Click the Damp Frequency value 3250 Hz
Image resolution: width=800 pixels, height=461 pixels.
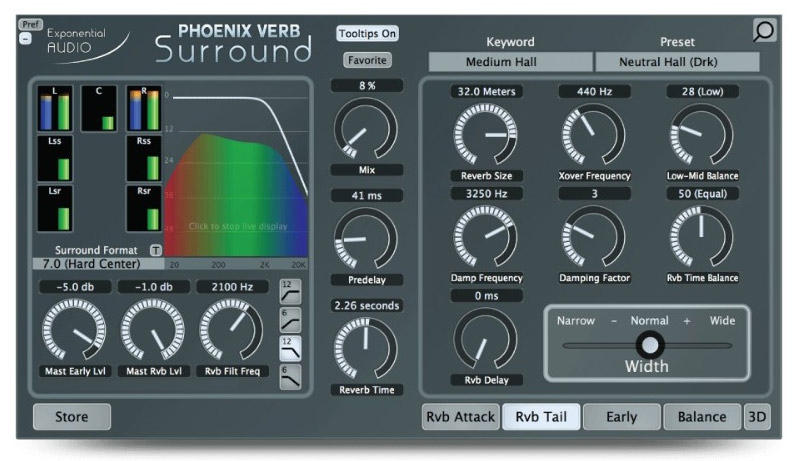486,194
